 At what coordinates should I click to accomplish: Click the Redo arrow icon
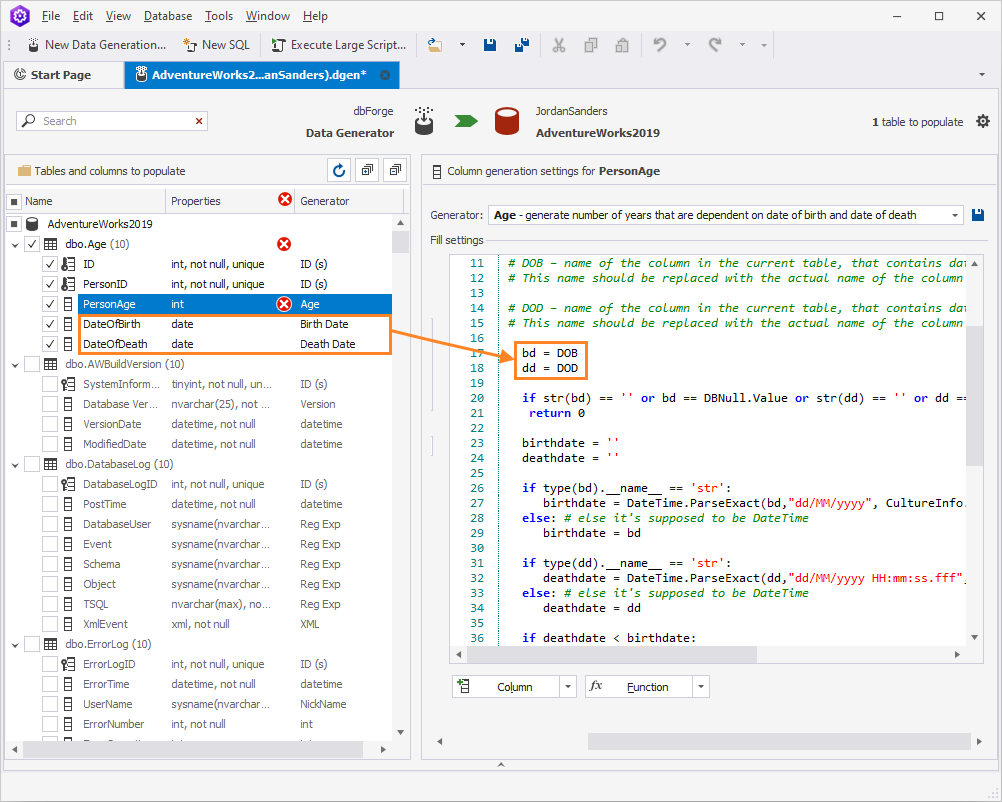click(x=714, y=45)
